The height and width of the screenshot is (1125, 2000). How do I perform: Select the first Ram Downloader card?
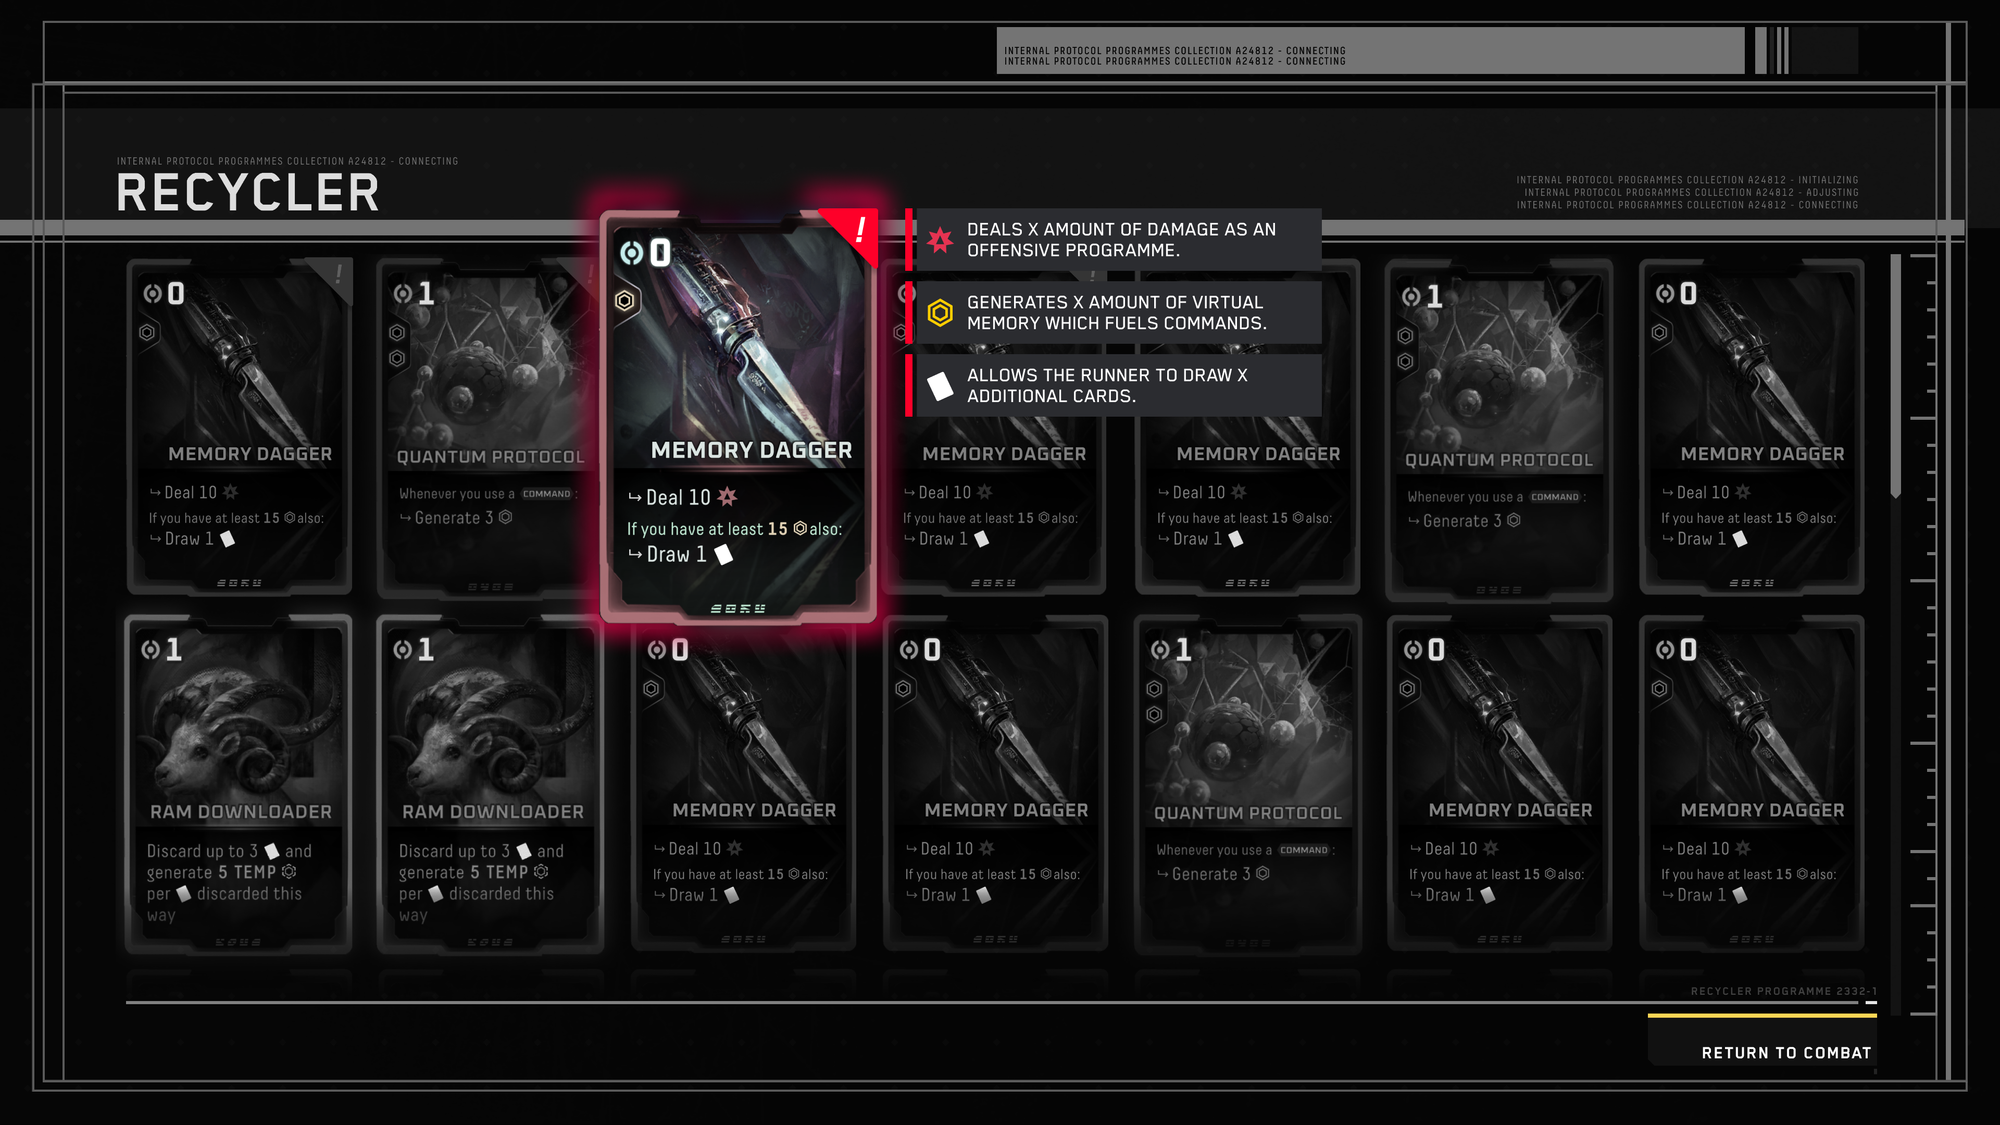point(239,784)
